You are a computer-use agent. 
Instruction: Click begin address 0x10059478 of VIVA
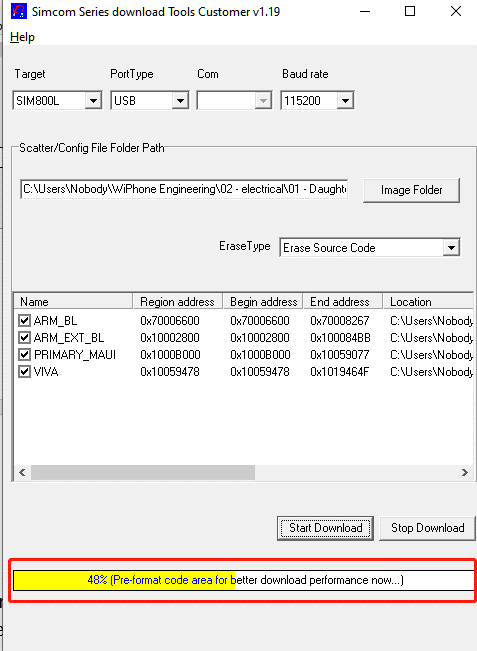coord(260,372)
